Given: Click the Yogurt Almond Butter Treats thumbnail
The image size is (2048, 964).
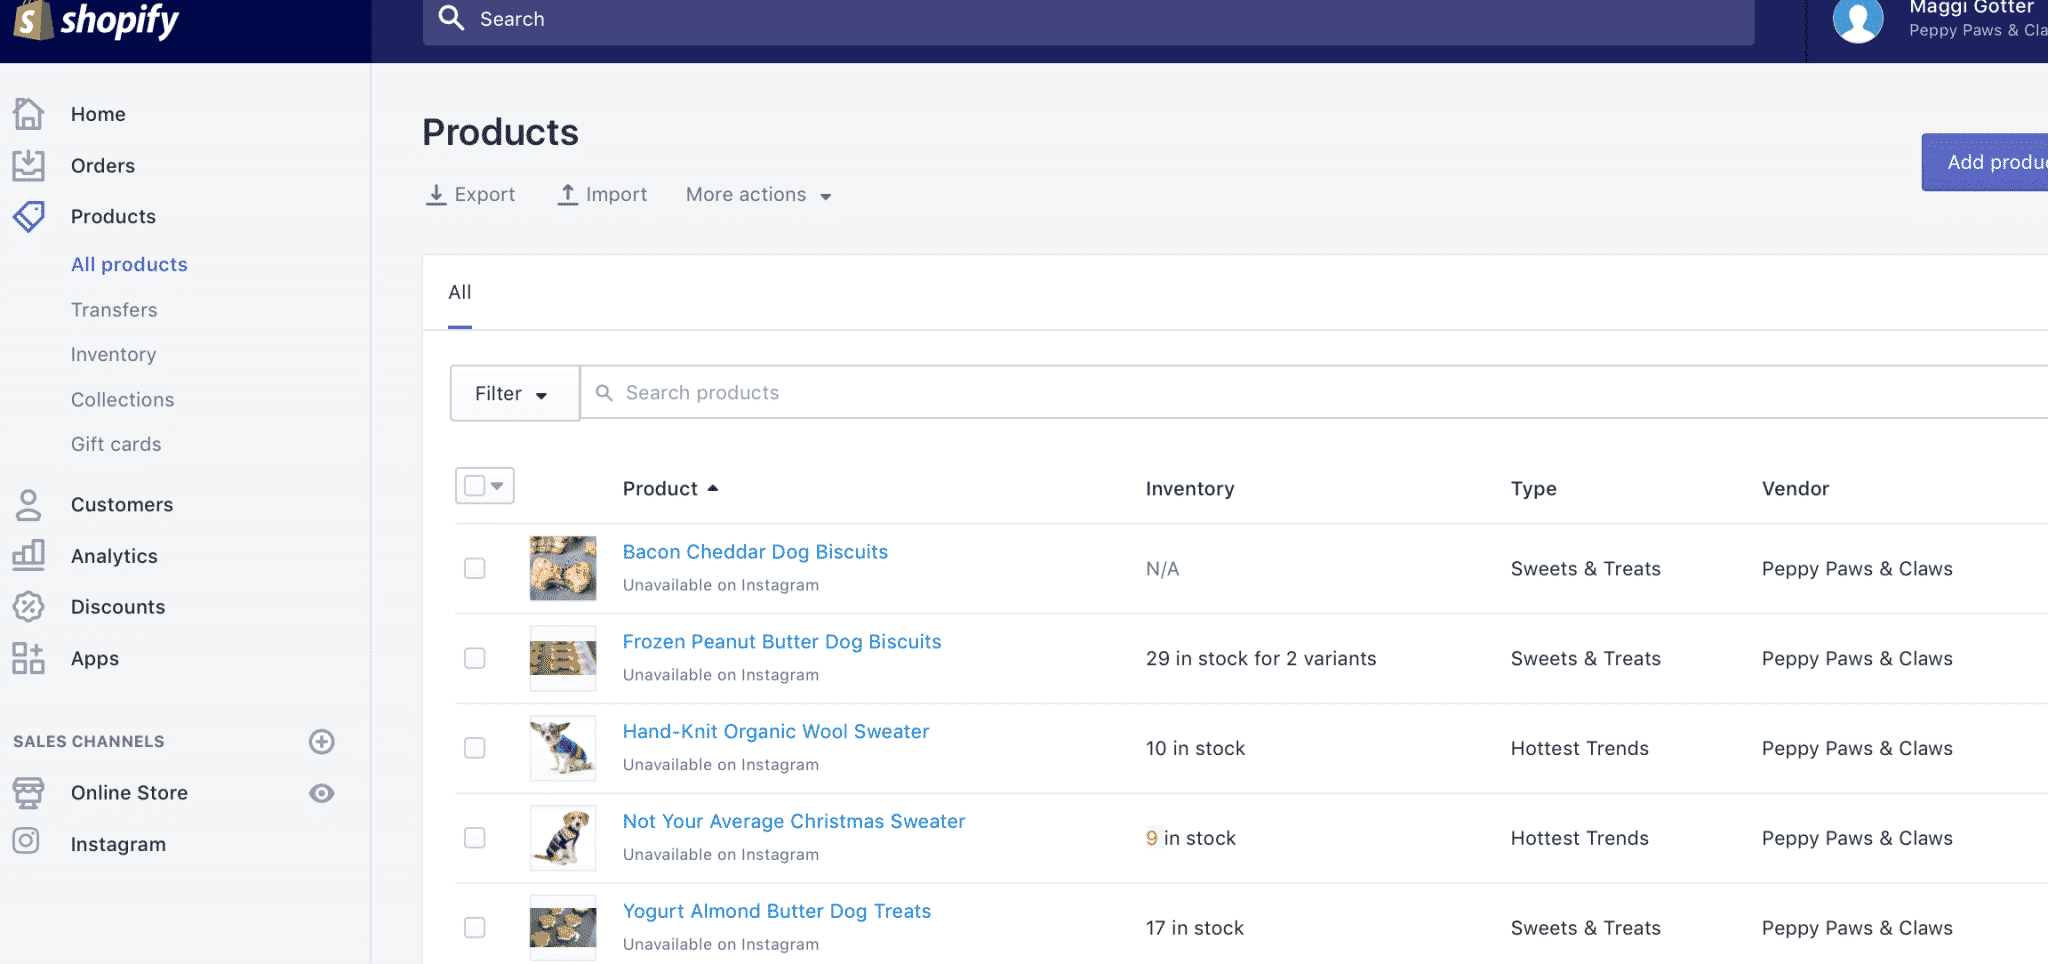Looking at the screenshot, I should [x=563, y=928].
